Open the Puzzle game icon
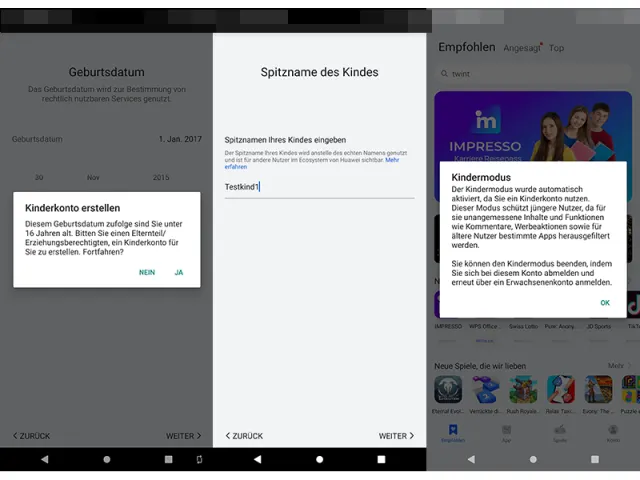Screen dimensions: 640x480 [x=631, y=390]
